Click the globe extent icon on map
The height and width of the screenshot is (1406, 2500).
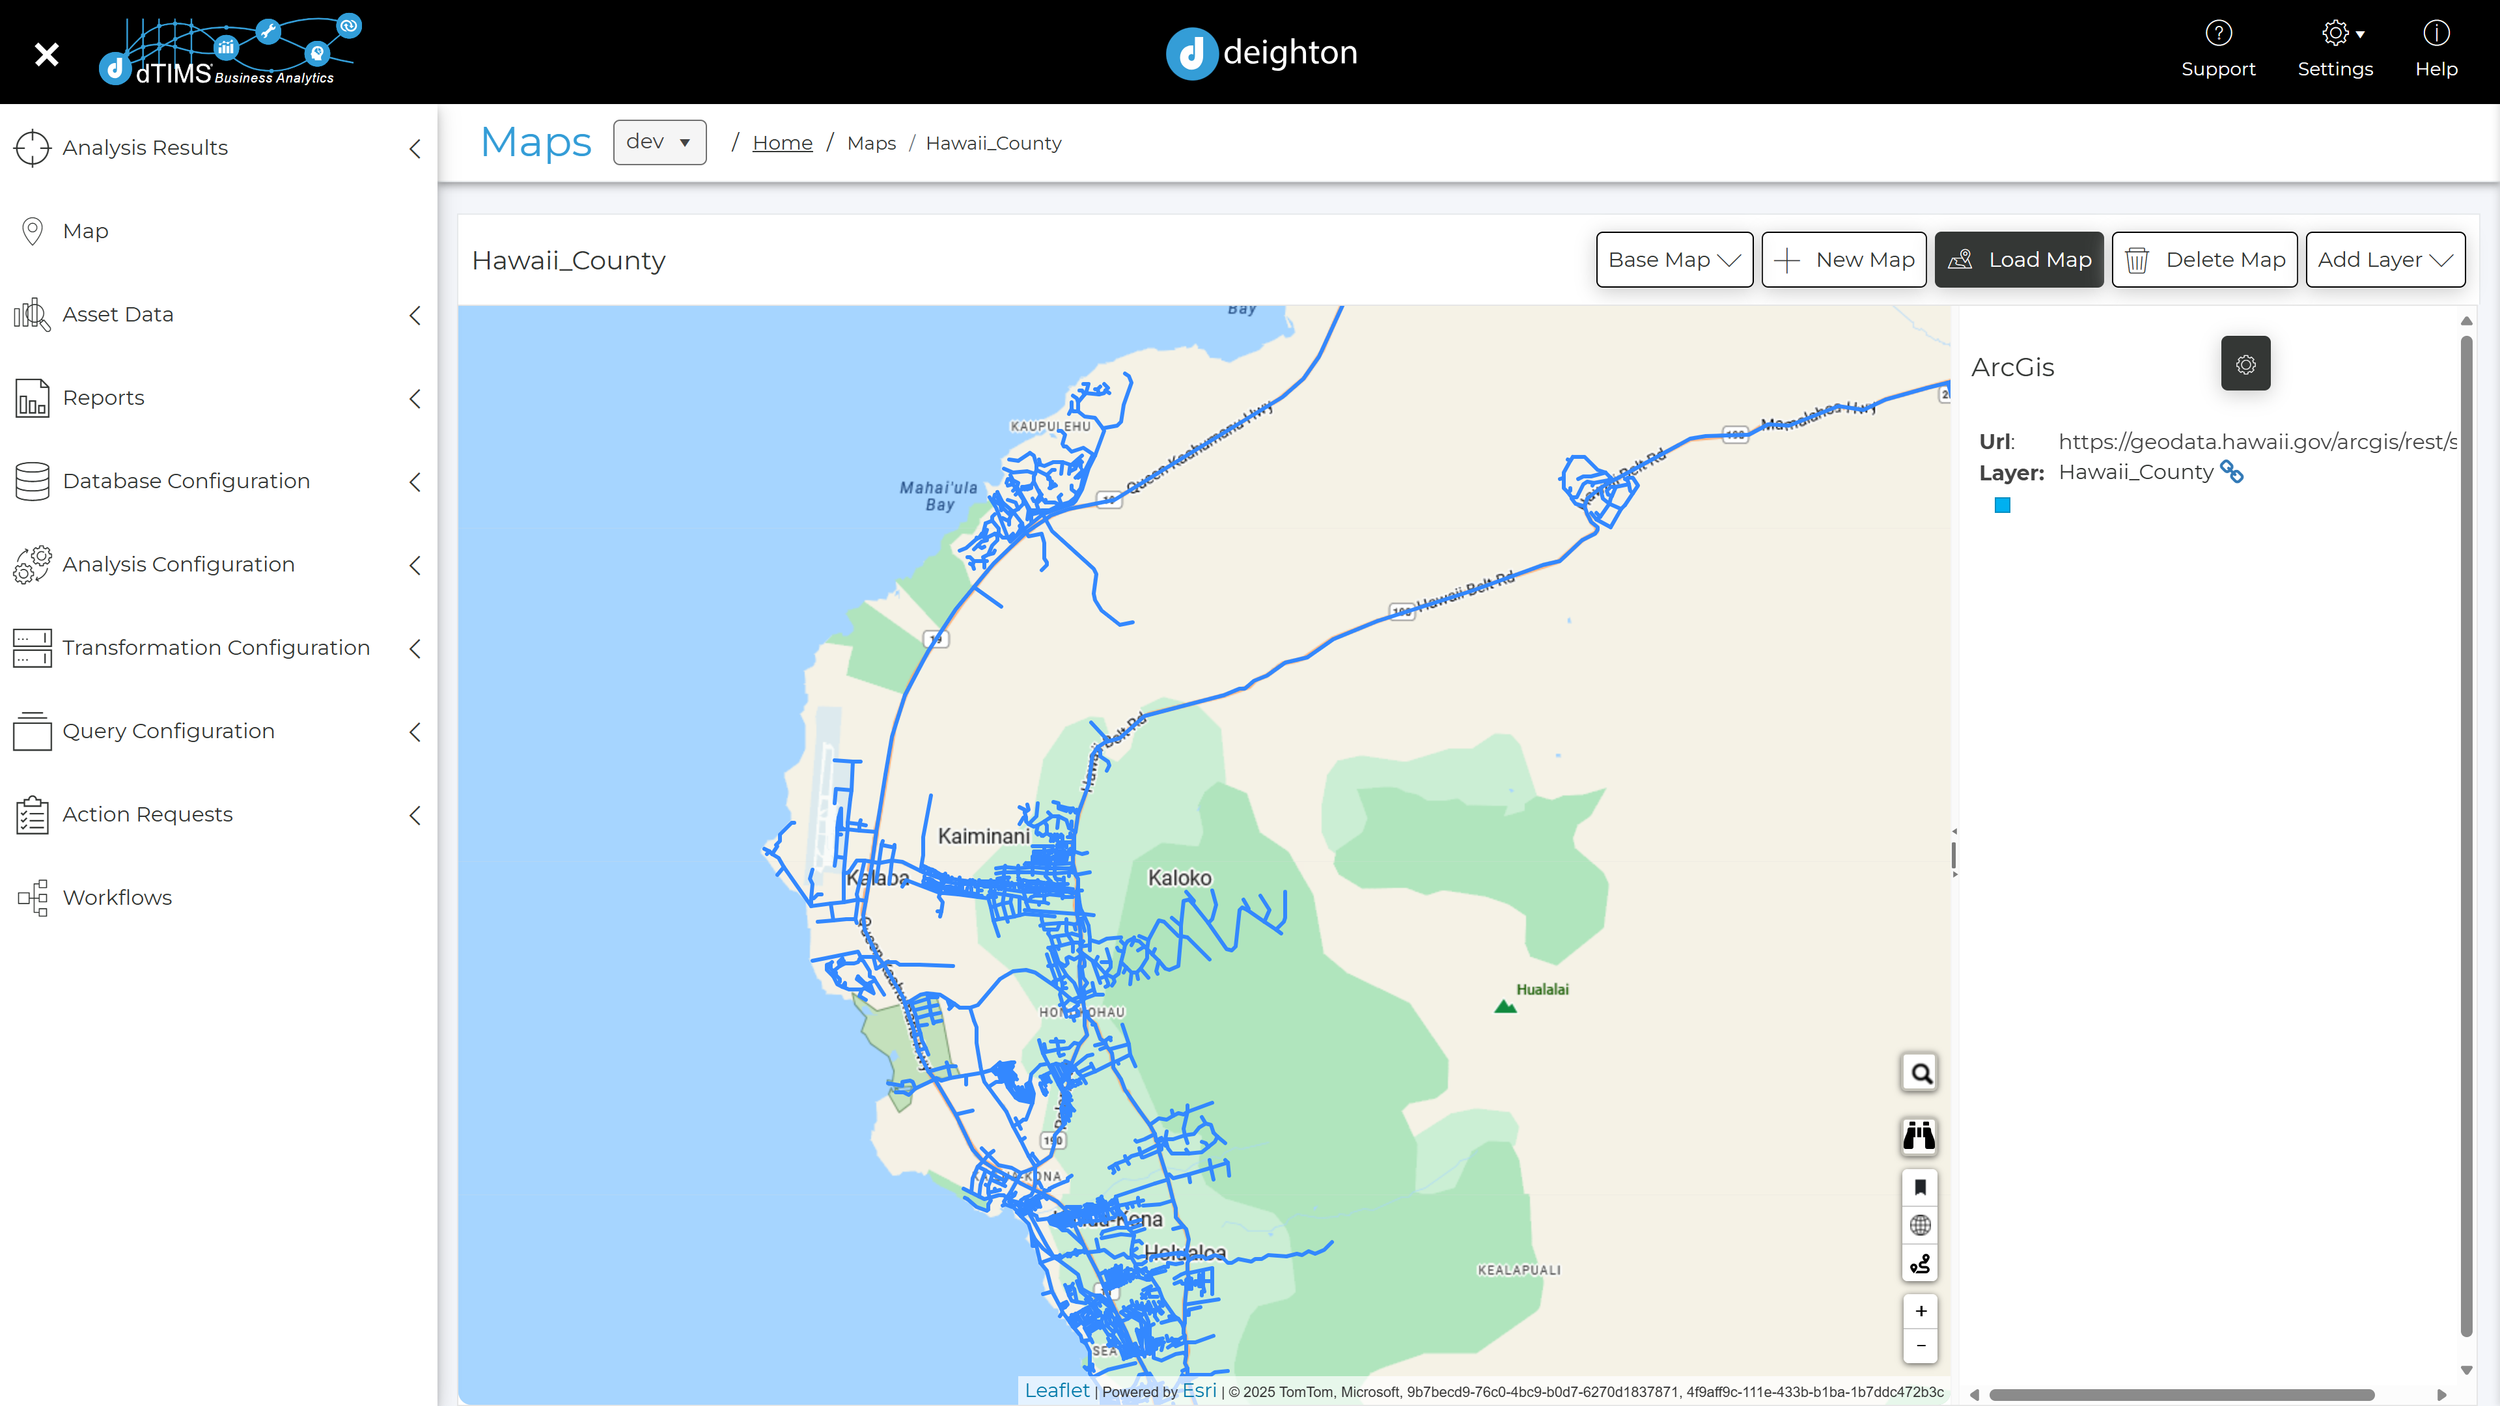tap(1920, 1226)
